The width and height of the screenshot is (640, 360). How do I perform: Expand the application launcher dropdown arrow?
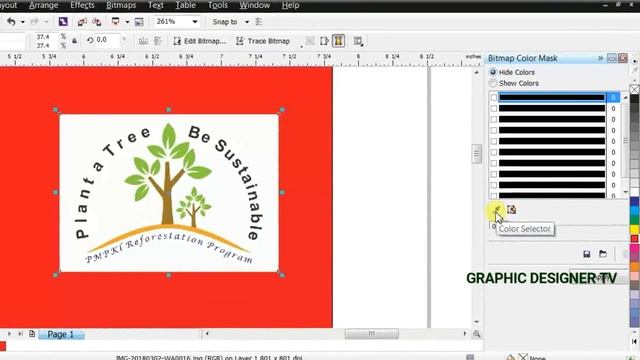point(127,22)
